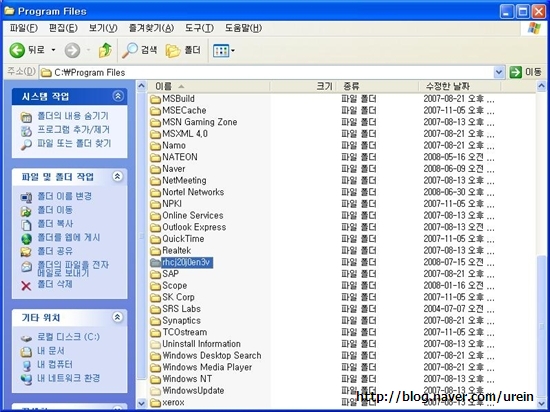Select the MSXML 4.0 folder icon
The image size is (550, 412).
(155, 134)
